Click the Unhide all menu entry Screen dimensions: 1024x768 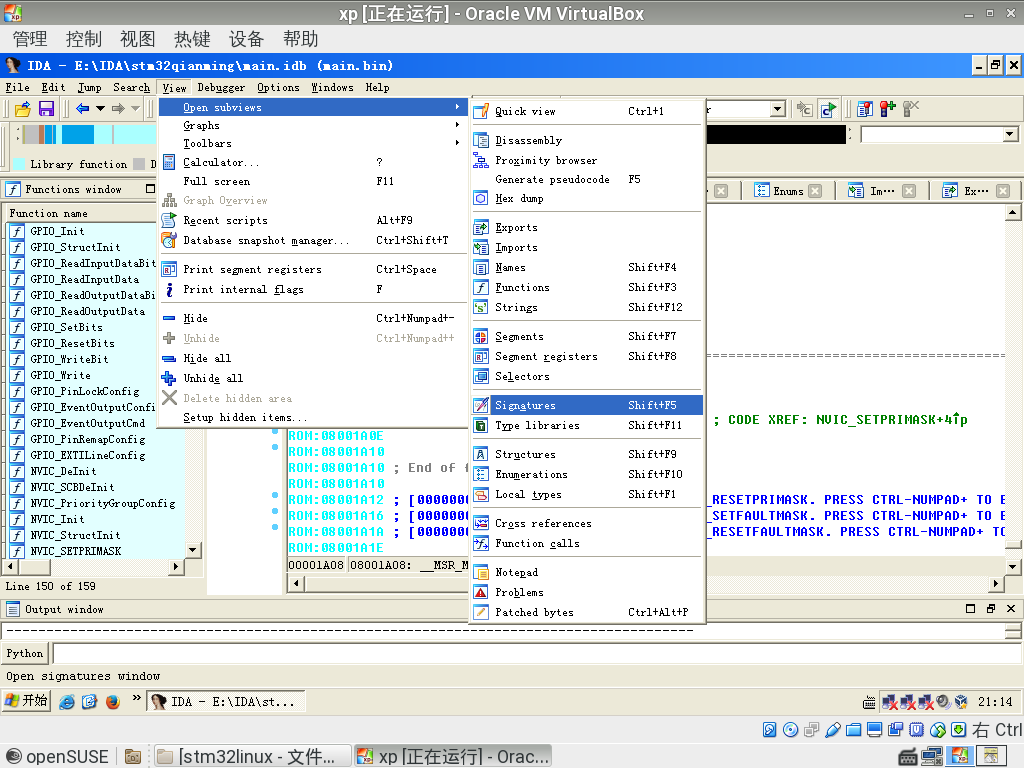point(313,378)
